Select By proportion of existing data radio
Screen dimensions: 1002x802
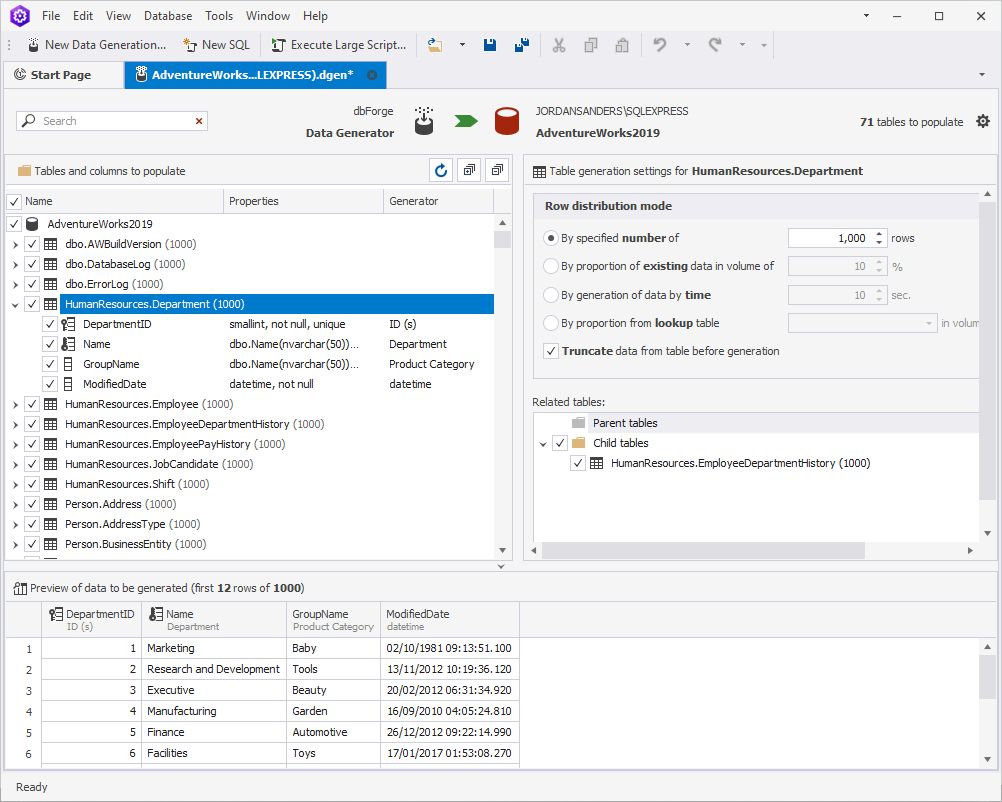pos(550,266)
